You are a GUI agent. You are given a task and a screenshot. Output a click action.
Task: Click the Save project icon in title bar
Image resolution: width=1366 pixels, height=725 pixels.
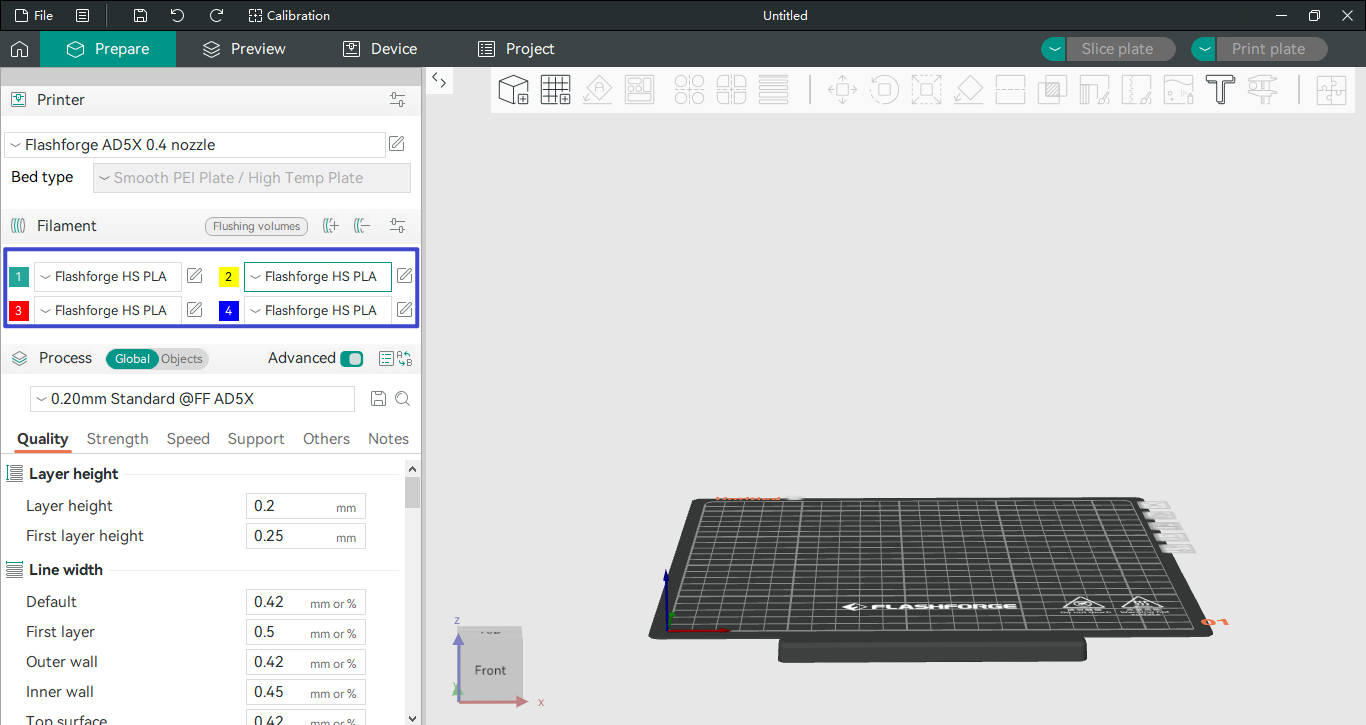click(141, 15)
